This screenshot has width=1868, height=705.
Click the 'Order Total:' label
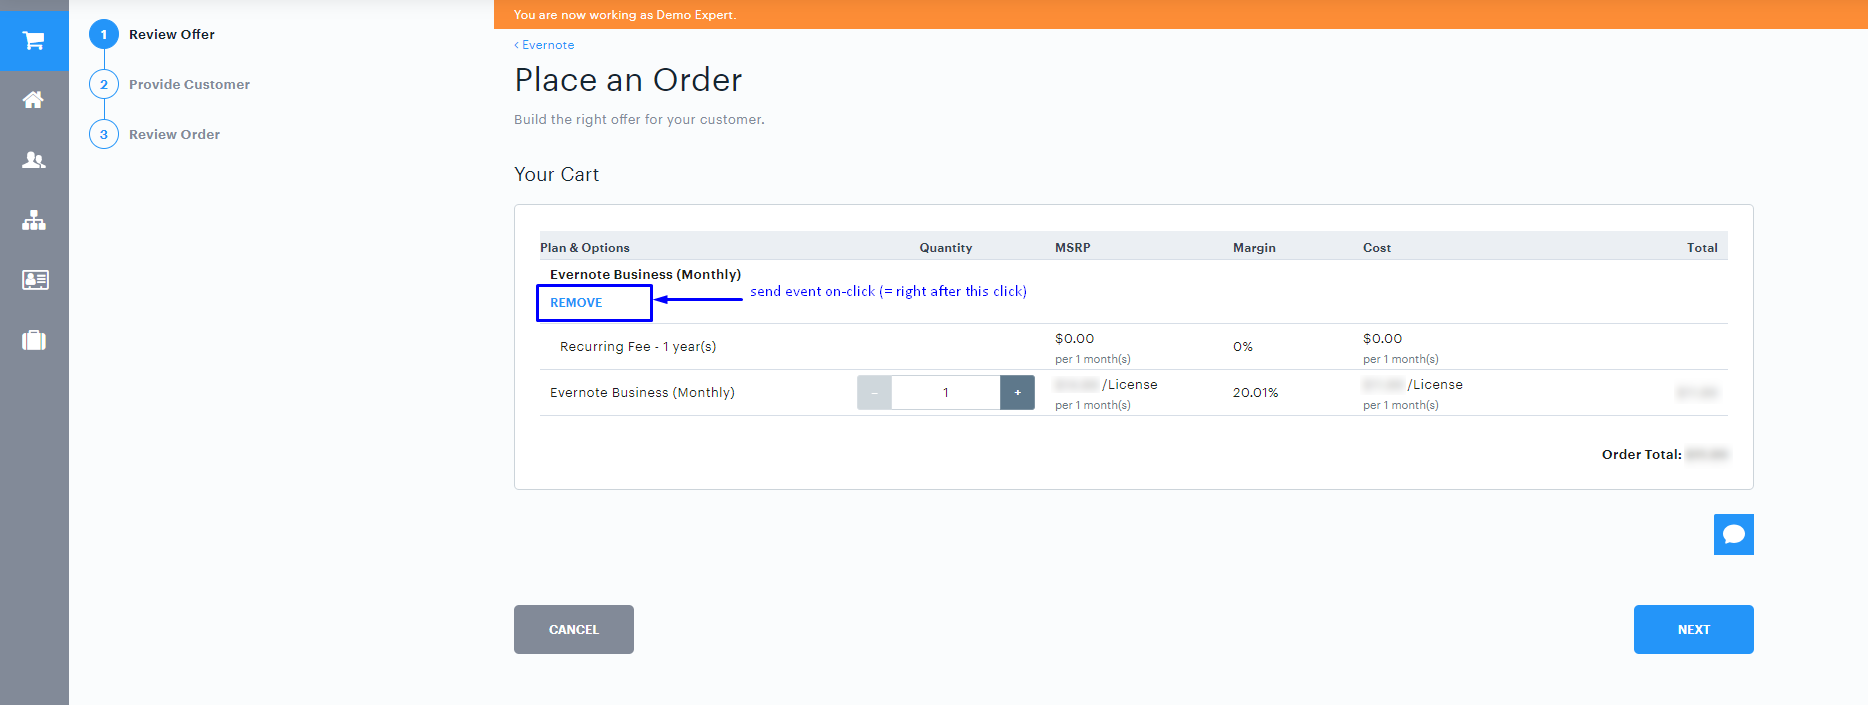click(x=1641, y=455)
